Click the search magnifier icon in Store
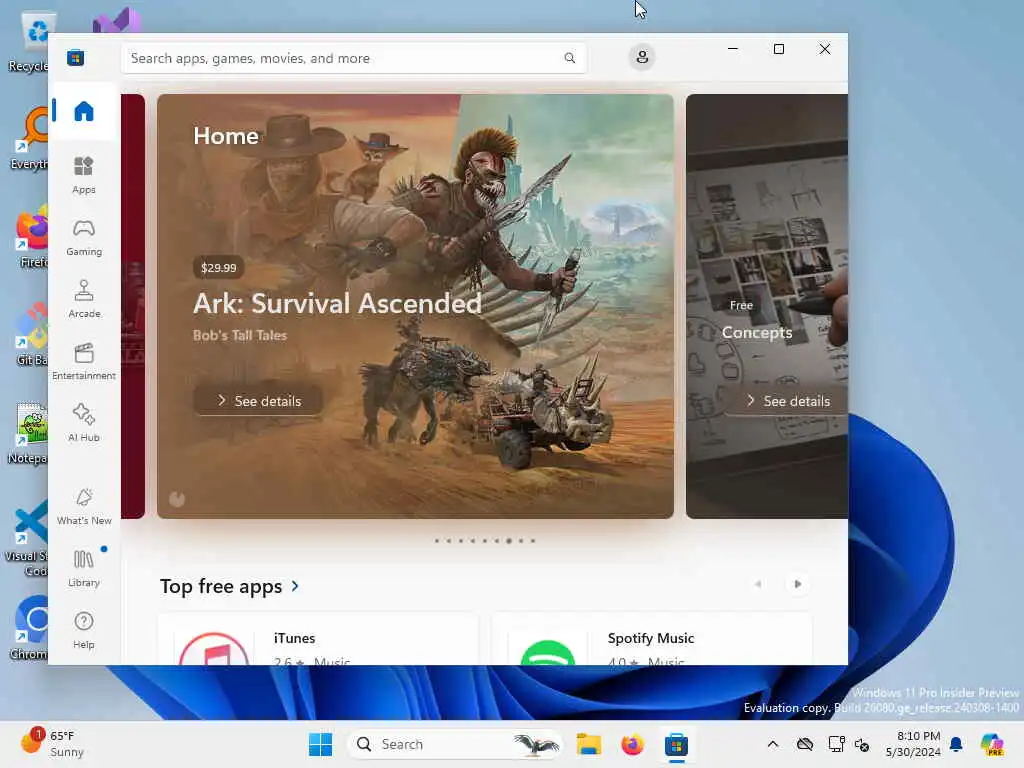Screen dimensions: 1024x768 click(569, 58)
